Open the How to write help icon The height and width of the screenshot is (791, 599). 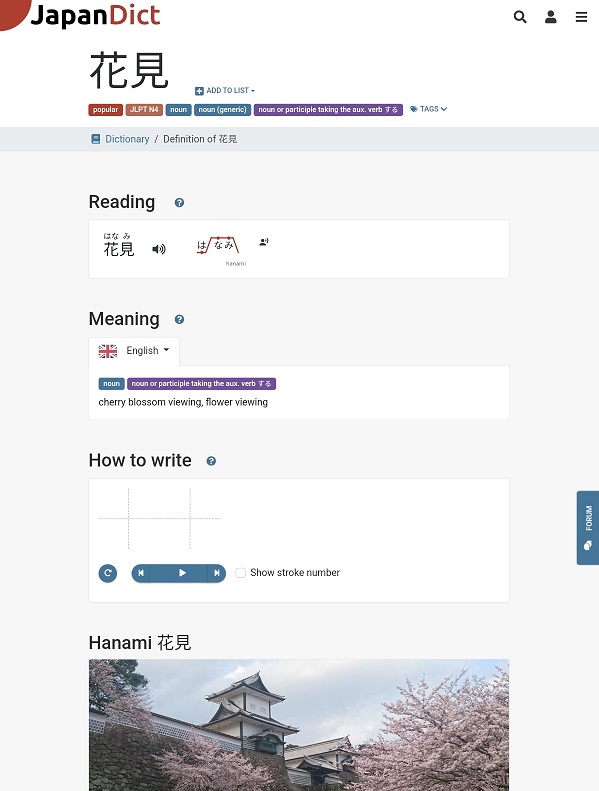click(x=211, y=461)
